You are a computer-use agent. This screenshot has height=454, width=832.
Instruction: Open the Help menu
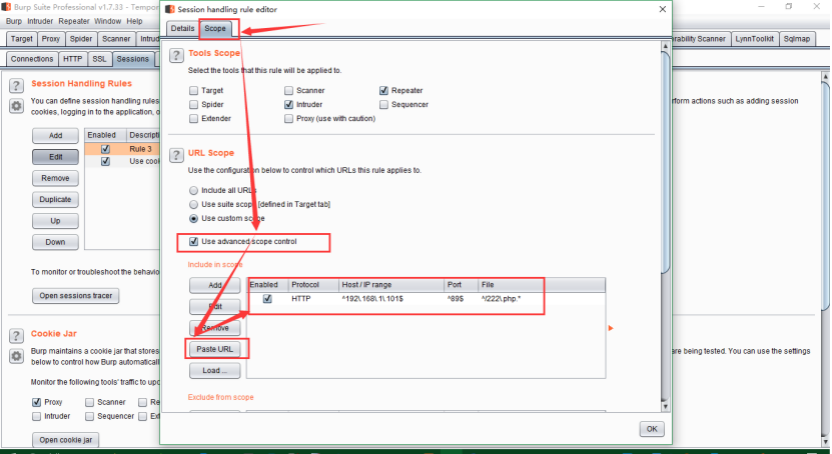(134, 21)
